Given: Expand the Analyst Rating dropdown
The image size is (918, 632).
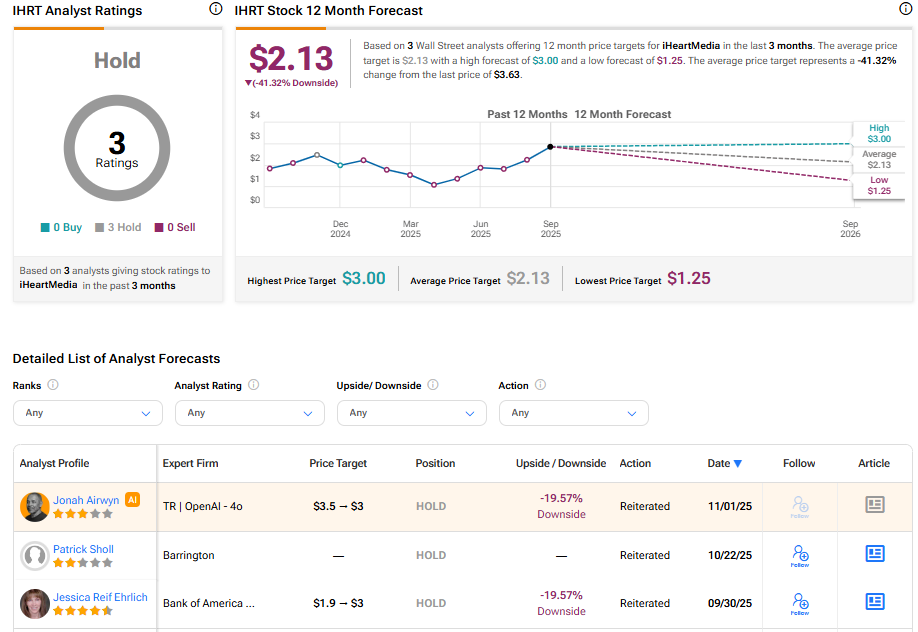Looking at the screenshot, I should coord(250,413).
